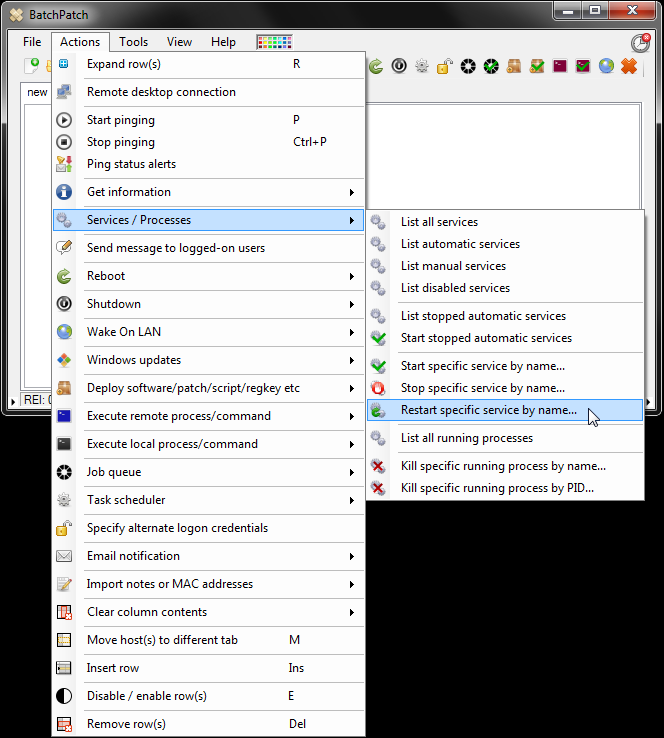The height and width of the screenshot is (738, 664).
Task: Expand the Job queue submenu arrow
Action: pyautogui.click(x=352, y=472)
